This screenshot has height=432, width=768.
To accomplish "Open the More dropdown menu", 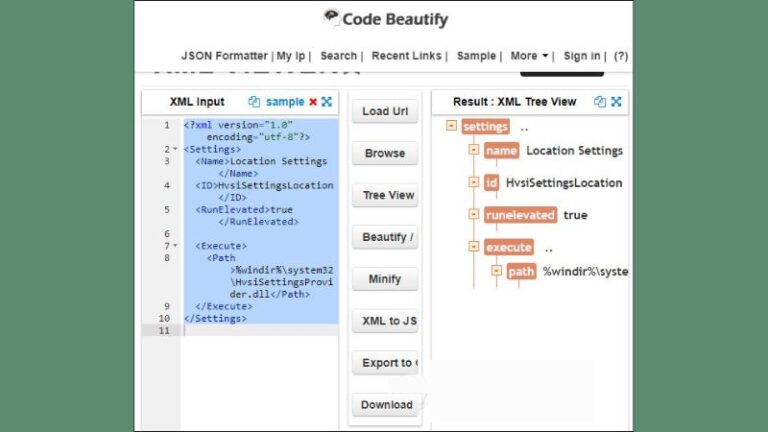I will tap(530, 56).
